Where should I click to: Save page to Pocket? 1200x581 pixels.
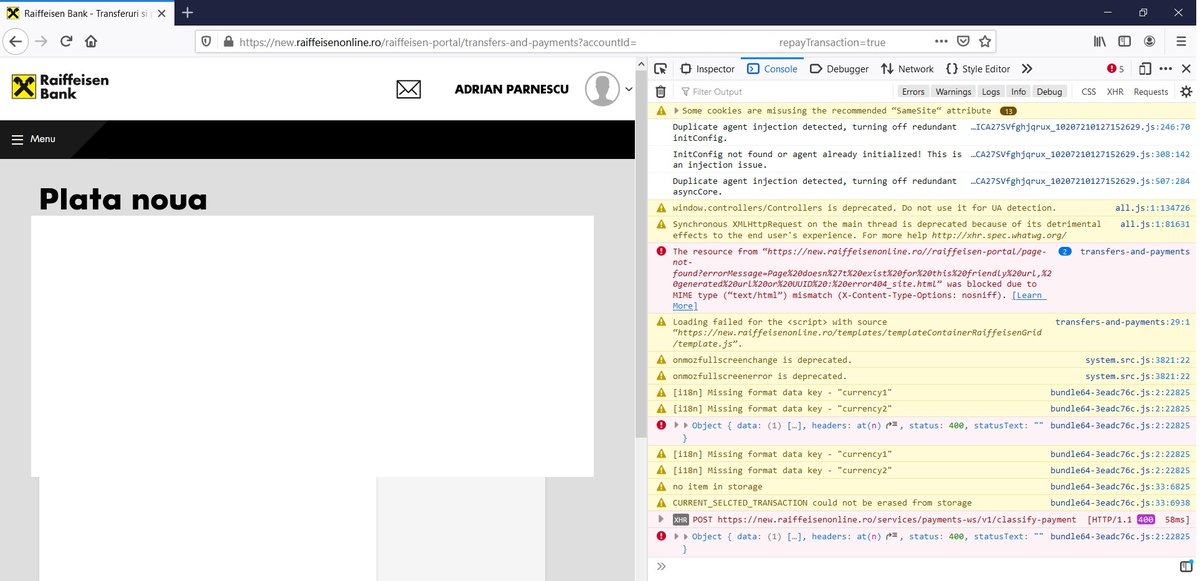[964, 42]
